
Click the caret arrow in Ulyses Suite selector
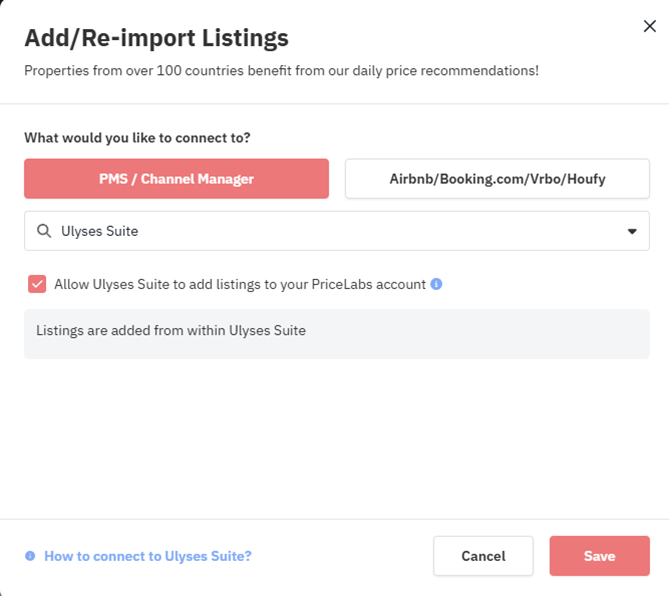[x=632, y=231]
